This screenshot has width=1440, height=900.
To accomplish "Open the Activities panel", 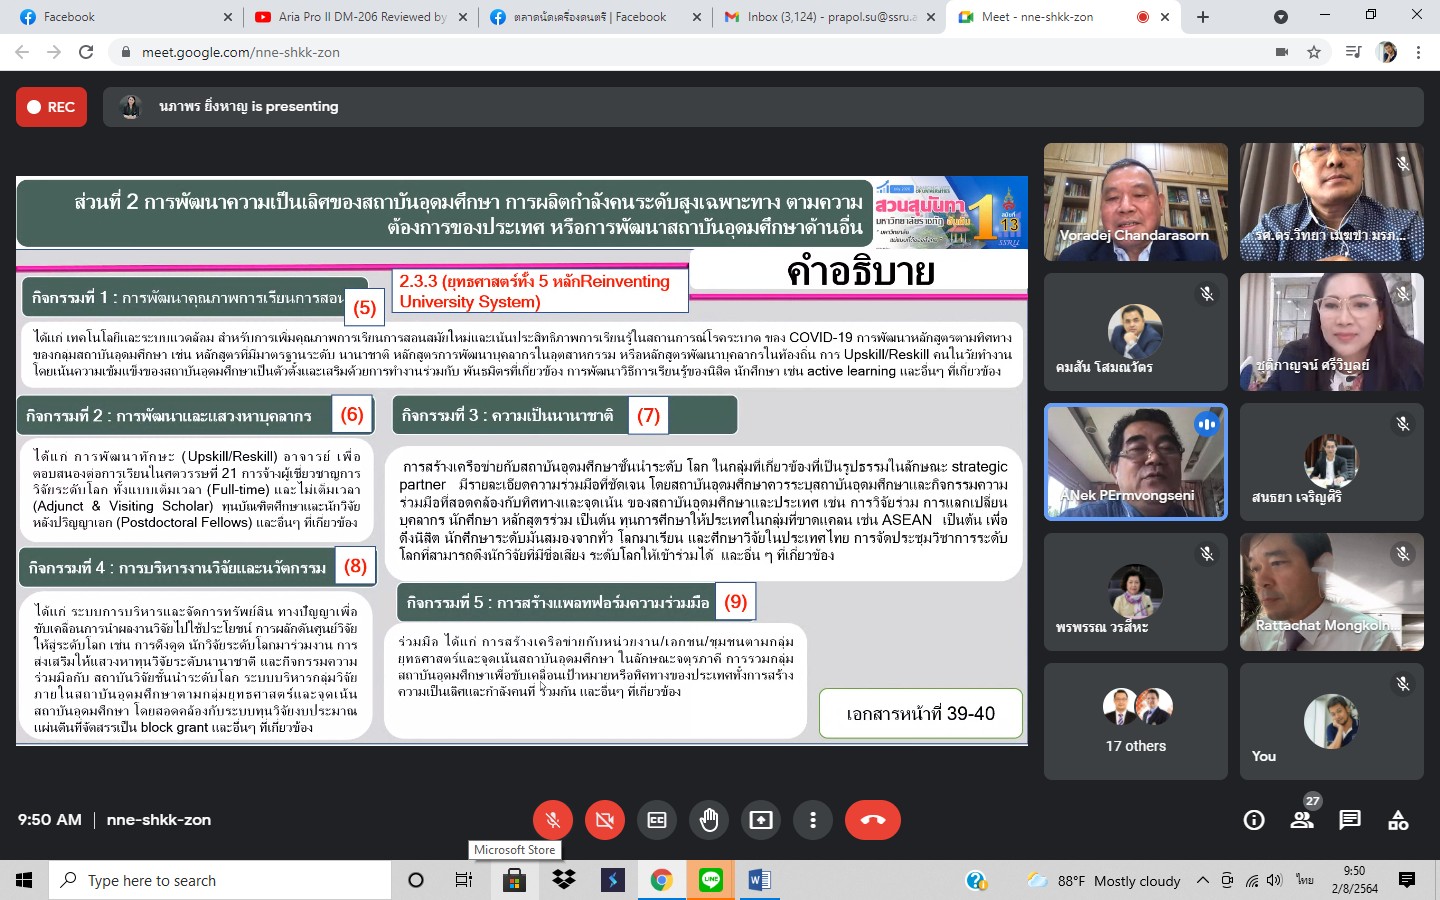I will tap(1398, 820).
